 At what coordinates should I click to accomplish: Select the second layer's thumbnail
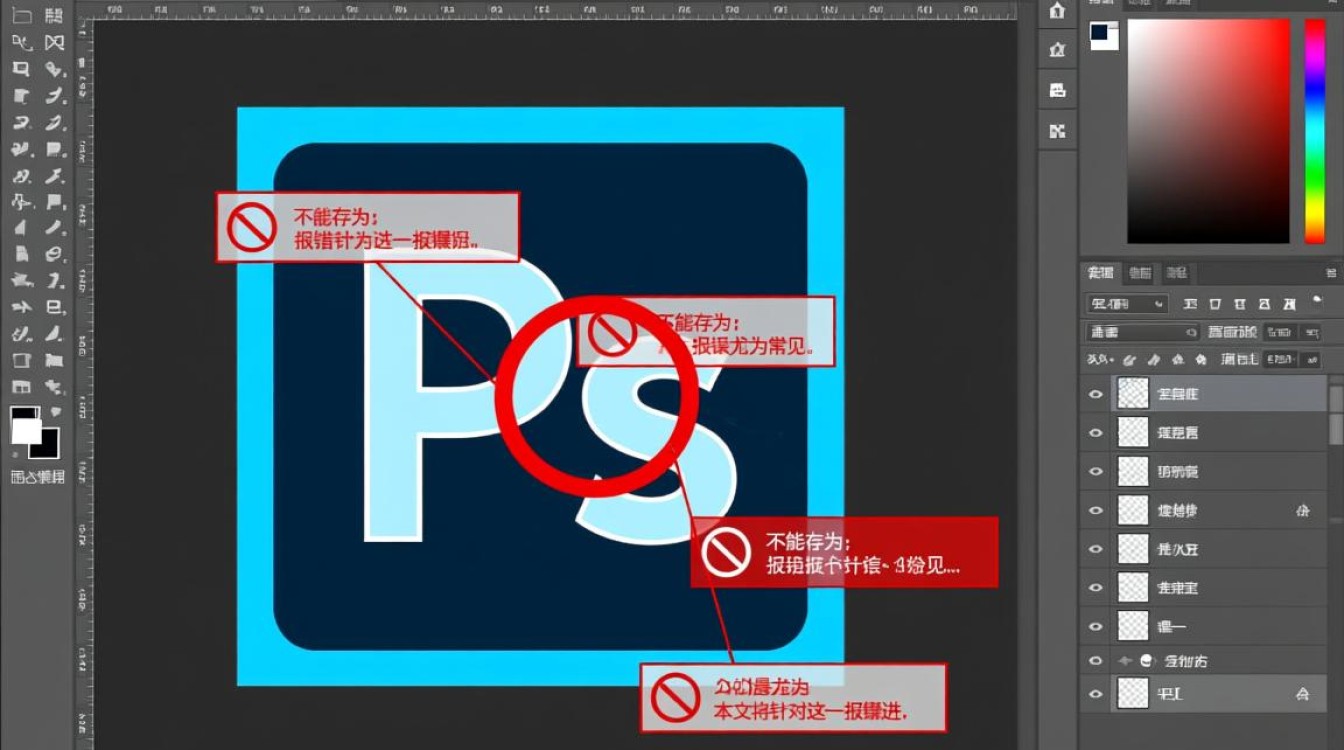click(x=1133, y=432)
